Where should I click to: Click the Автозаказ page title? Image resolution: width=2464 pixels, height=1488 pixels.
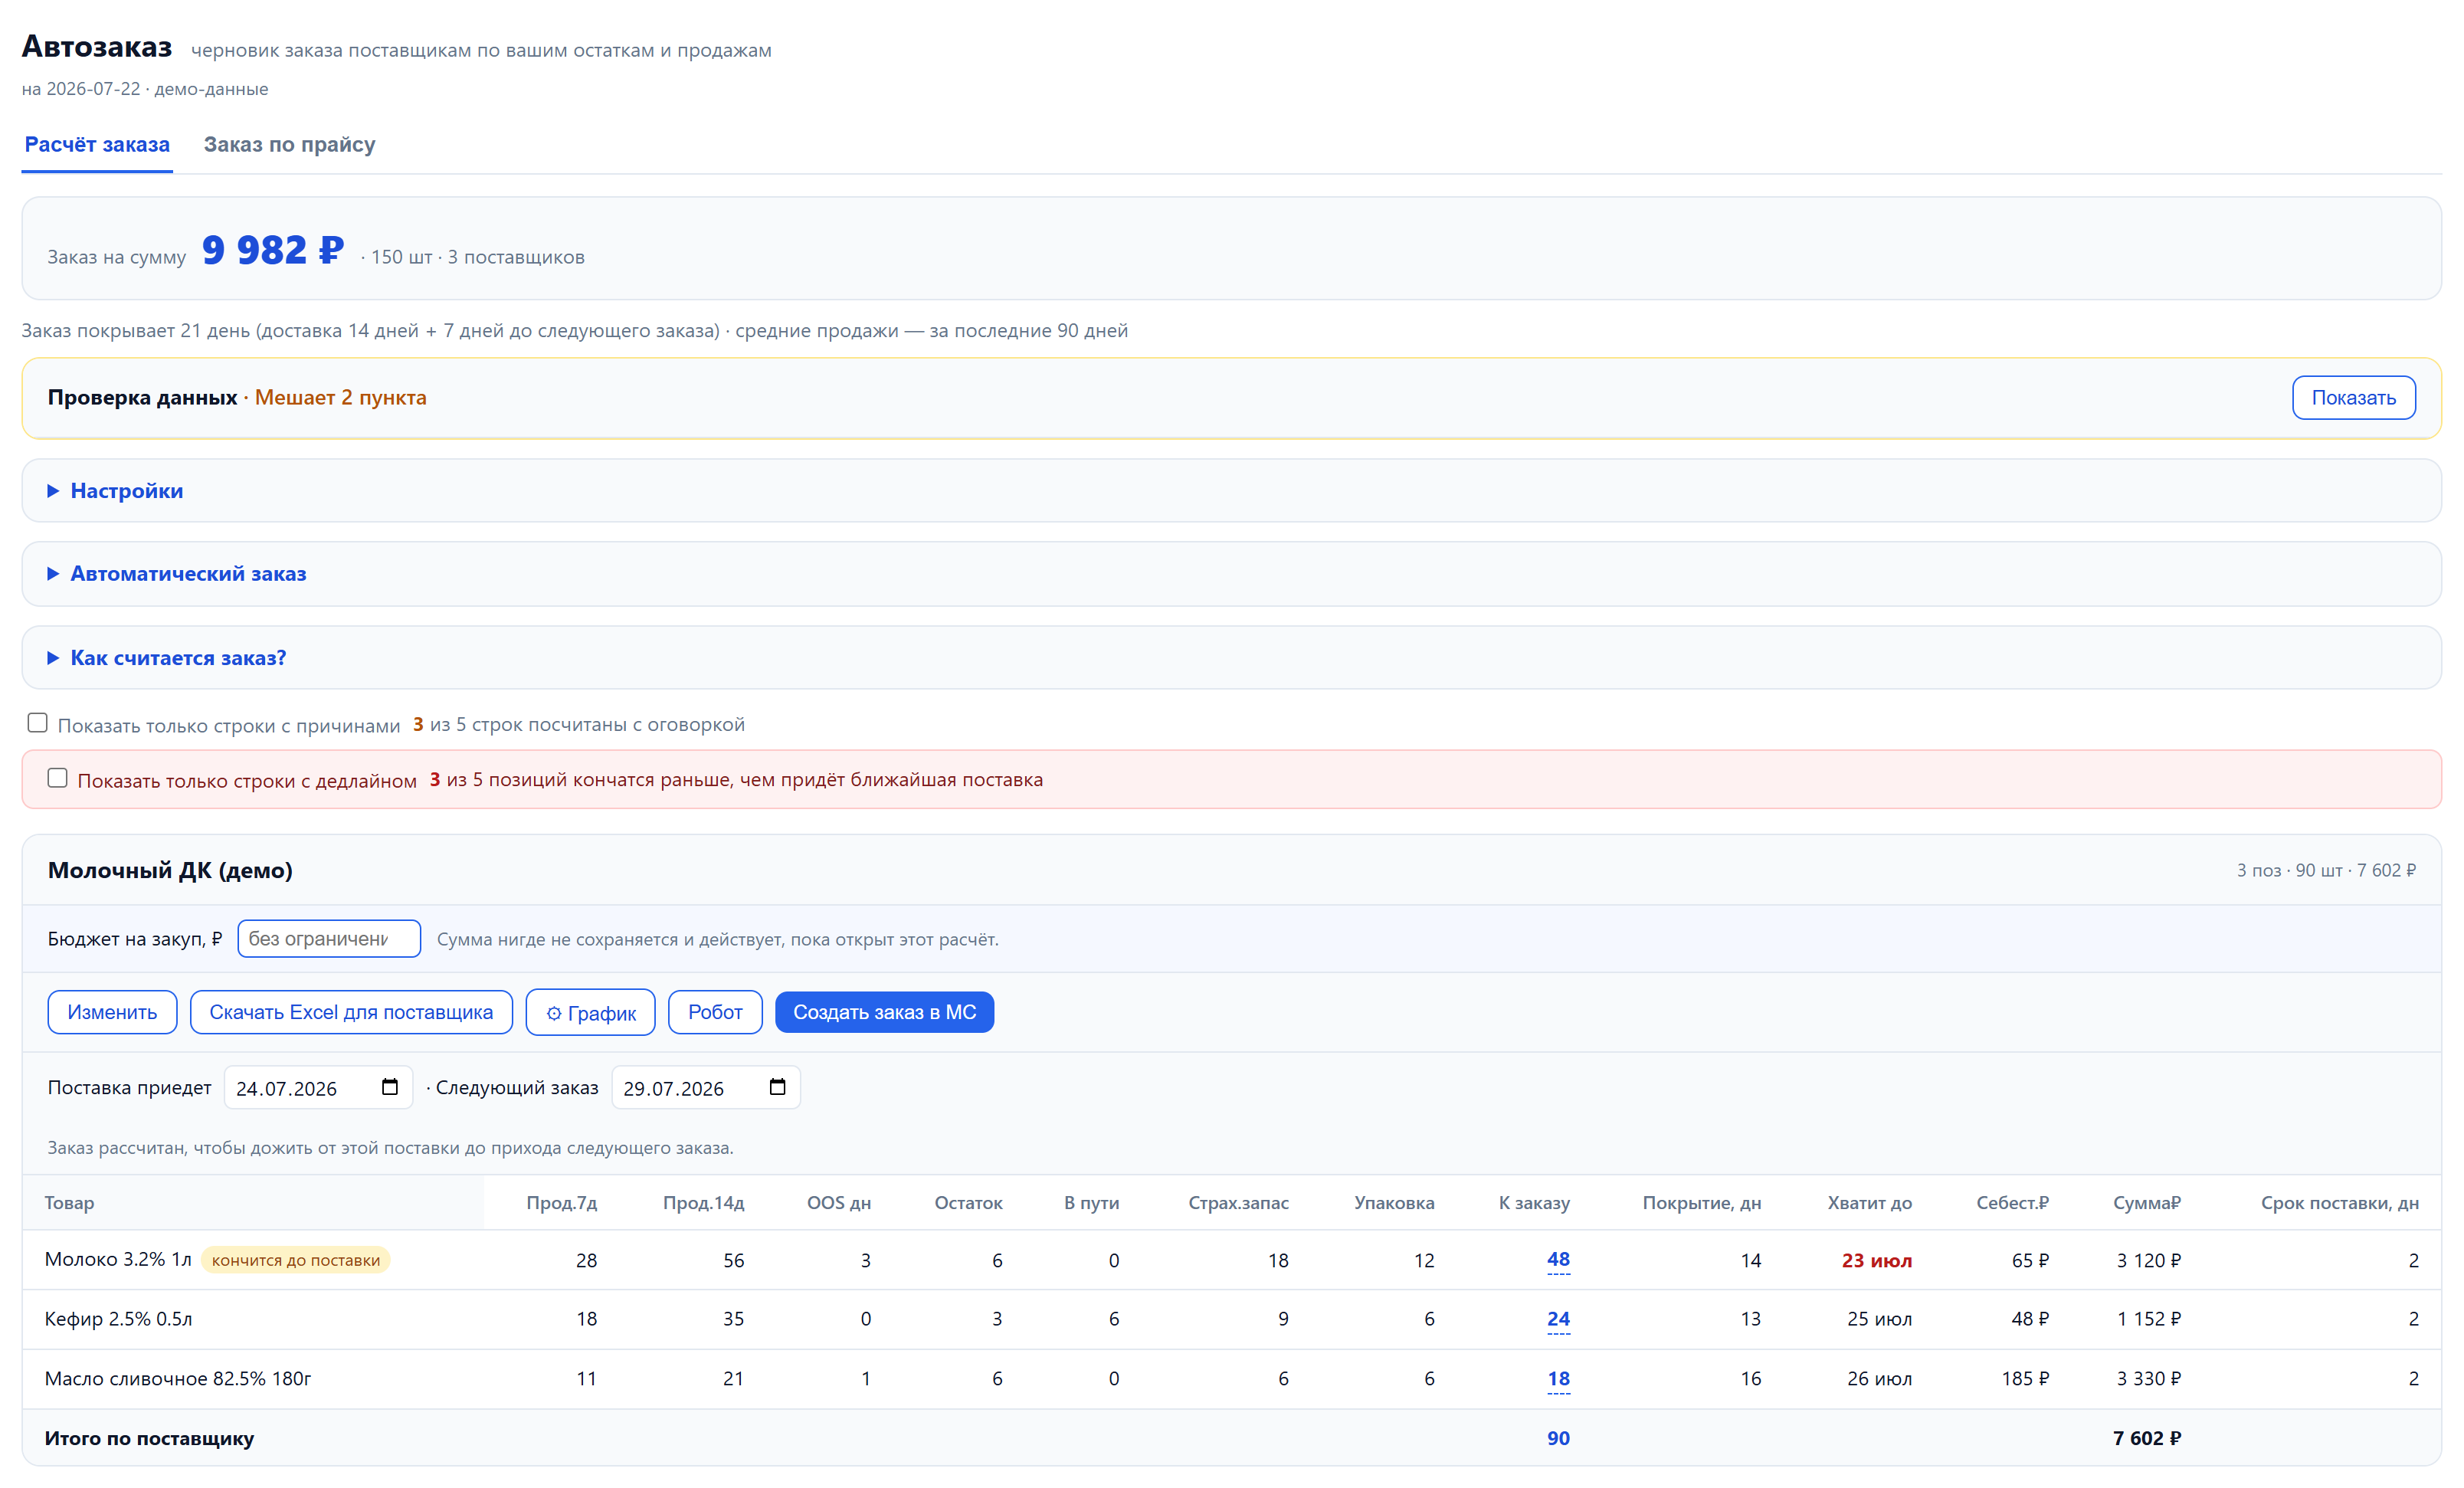(x=97, y=46)
